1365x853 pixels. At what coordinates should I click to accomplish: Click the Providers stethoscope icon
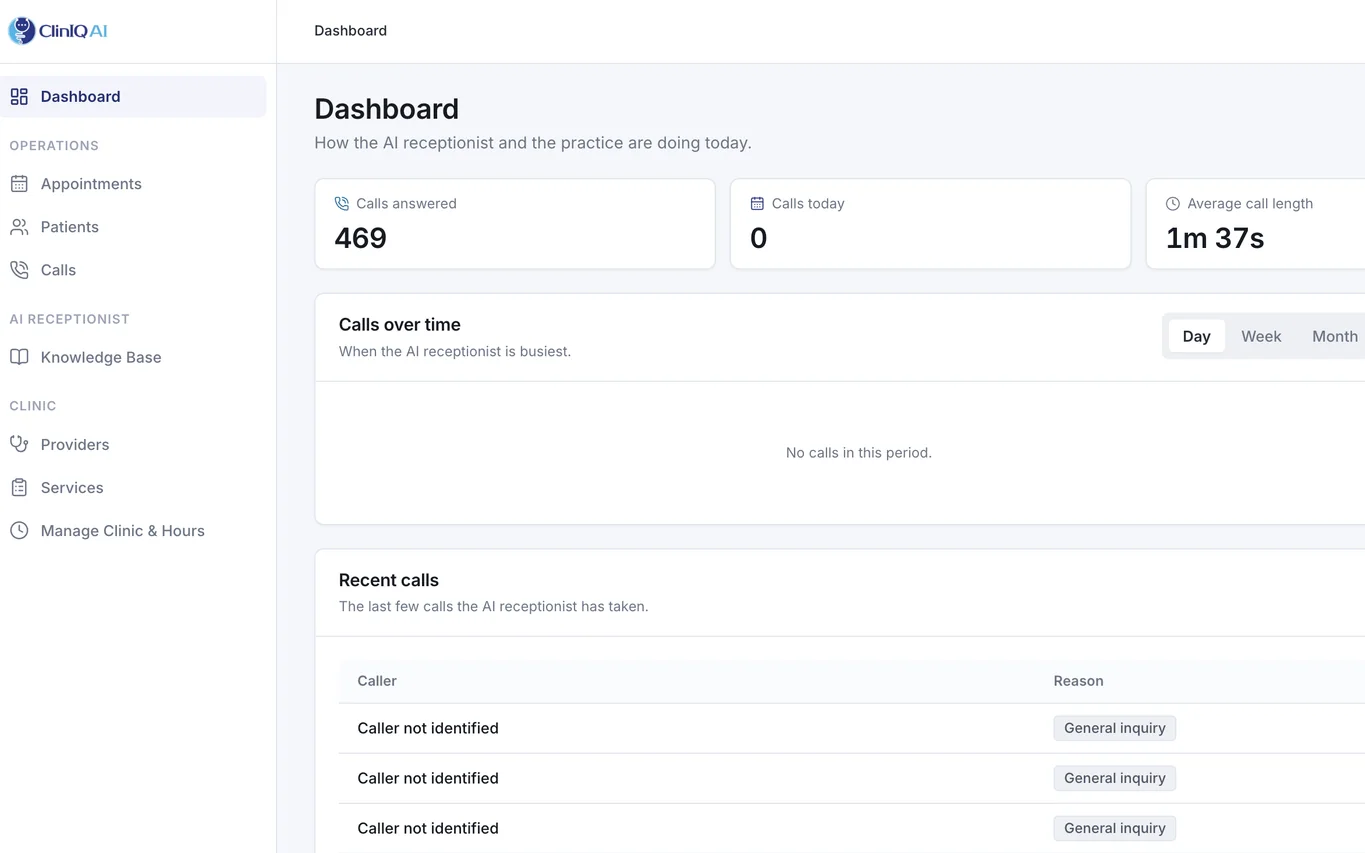pyautogui.click(x=19, y=444)
